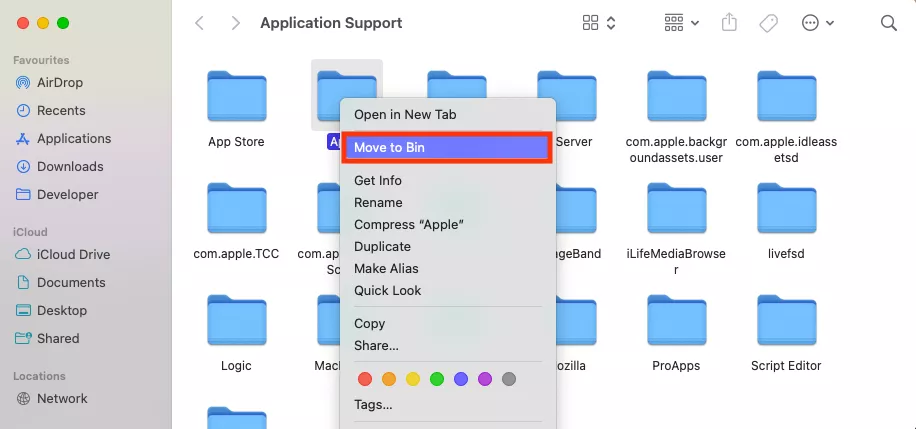916x429 pixels.
Task: Apply the red tag color
Action: pyautogui.click(x=365, y=379)
